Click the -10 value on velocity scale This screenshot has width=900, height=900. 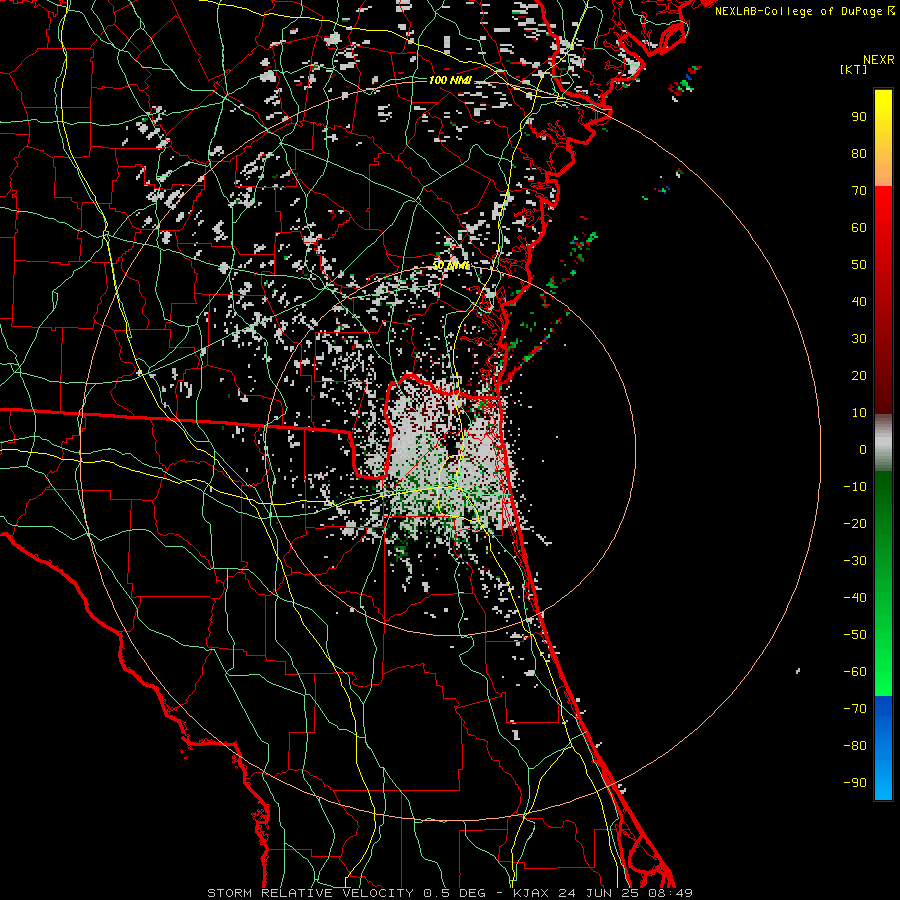855,487
